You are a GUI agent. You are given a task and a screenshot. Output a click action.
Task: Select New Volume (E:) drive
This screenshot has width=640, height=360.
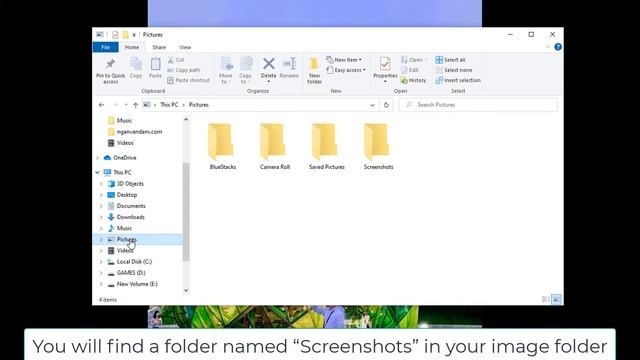137,284
